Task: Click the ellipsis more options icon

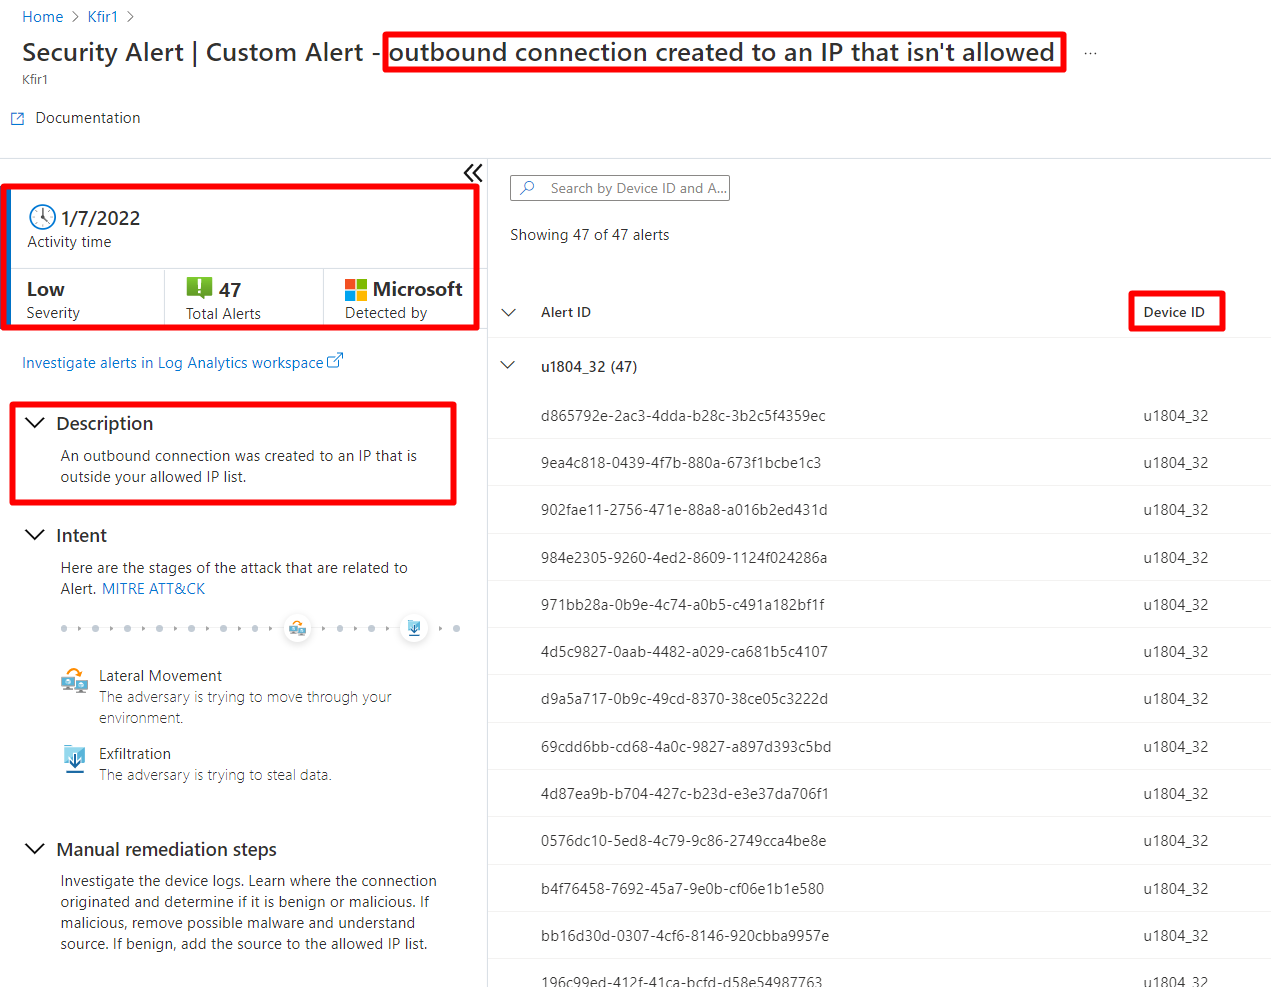Action: tap(1090, 53)
